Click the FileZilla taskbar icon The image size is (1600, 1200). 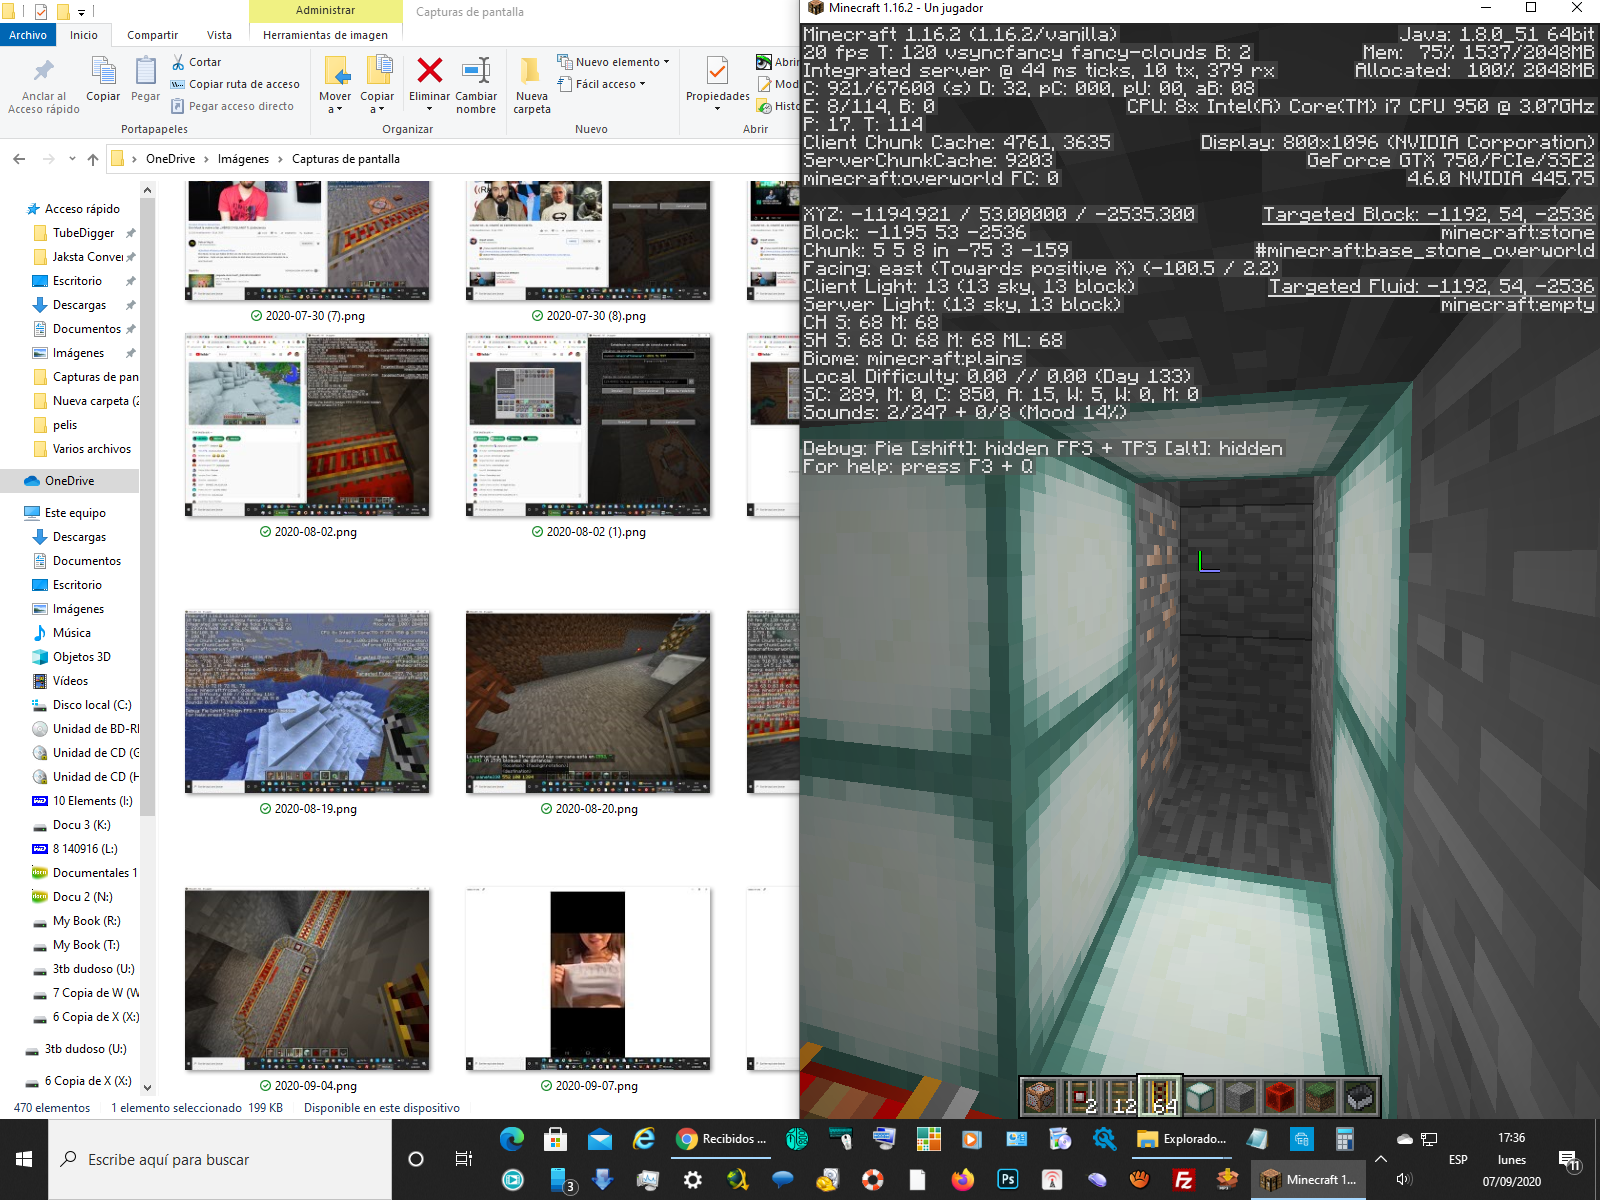[x=1183, y=1180]
